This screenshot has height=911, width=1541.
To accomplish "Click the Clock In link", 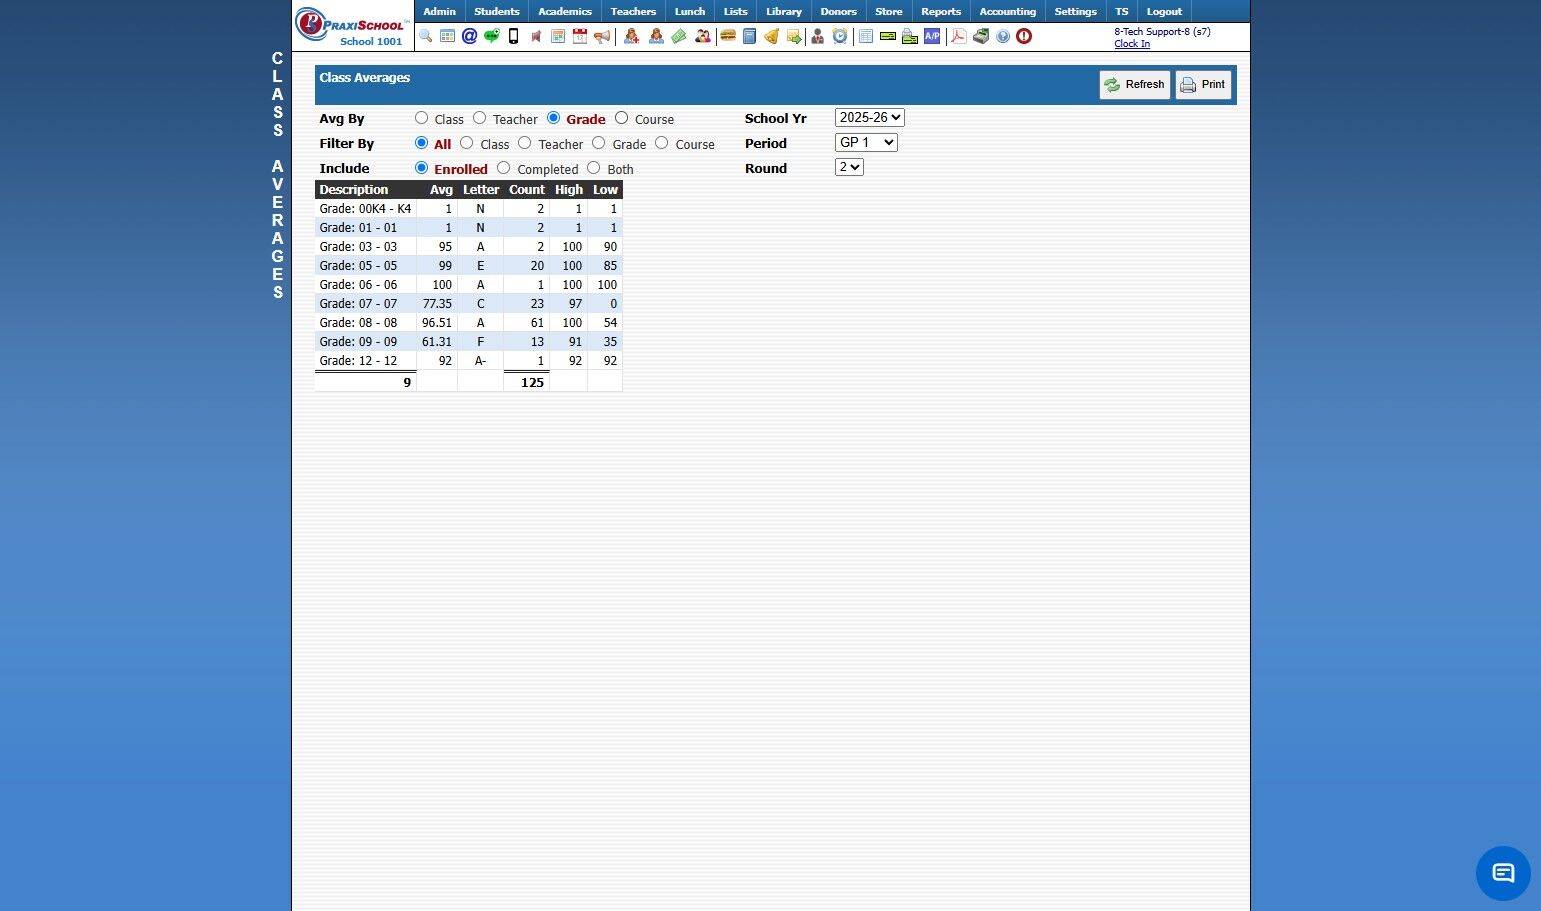I will [1132, 44].
